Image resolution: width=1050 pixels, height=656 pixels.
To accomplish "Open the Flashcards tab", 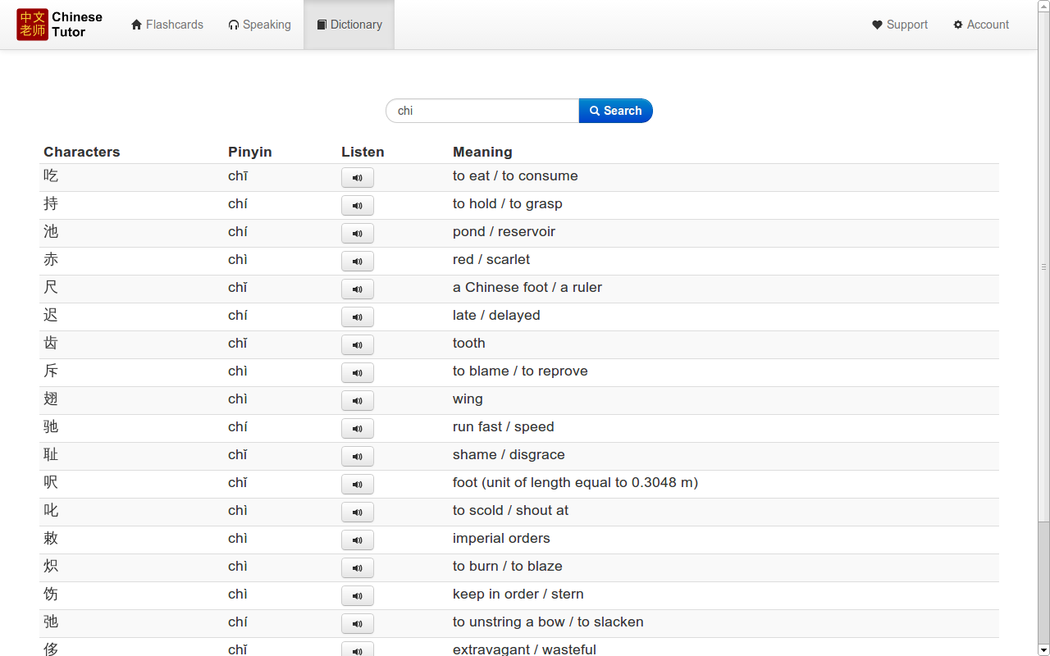I will (167, 25).
